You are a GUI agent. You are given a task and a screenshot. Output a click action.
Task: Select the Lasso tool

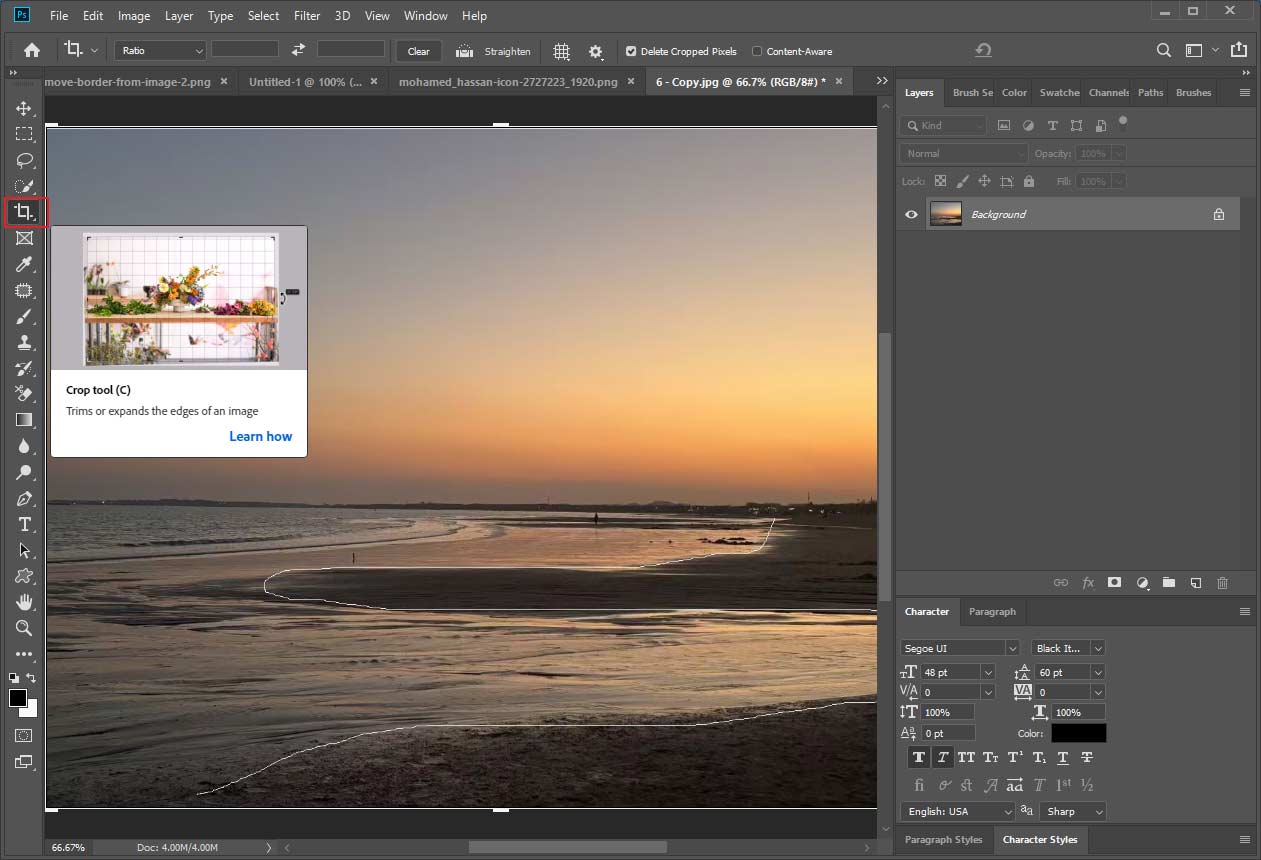pos(25,160)
